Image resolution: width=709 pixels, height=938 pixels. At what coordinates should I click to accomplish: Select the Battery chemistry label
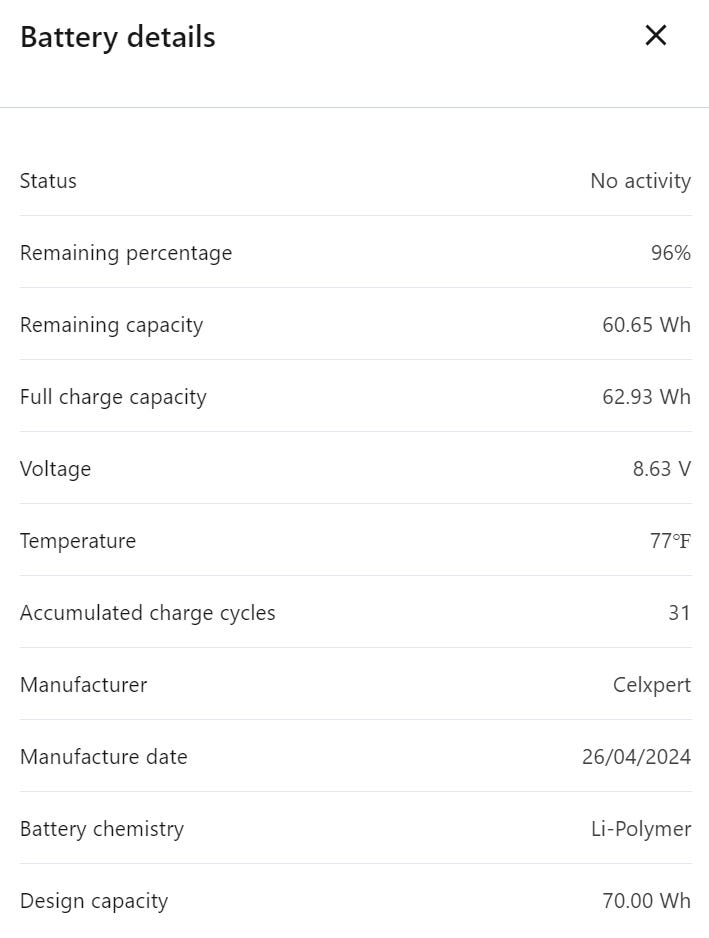102,829
